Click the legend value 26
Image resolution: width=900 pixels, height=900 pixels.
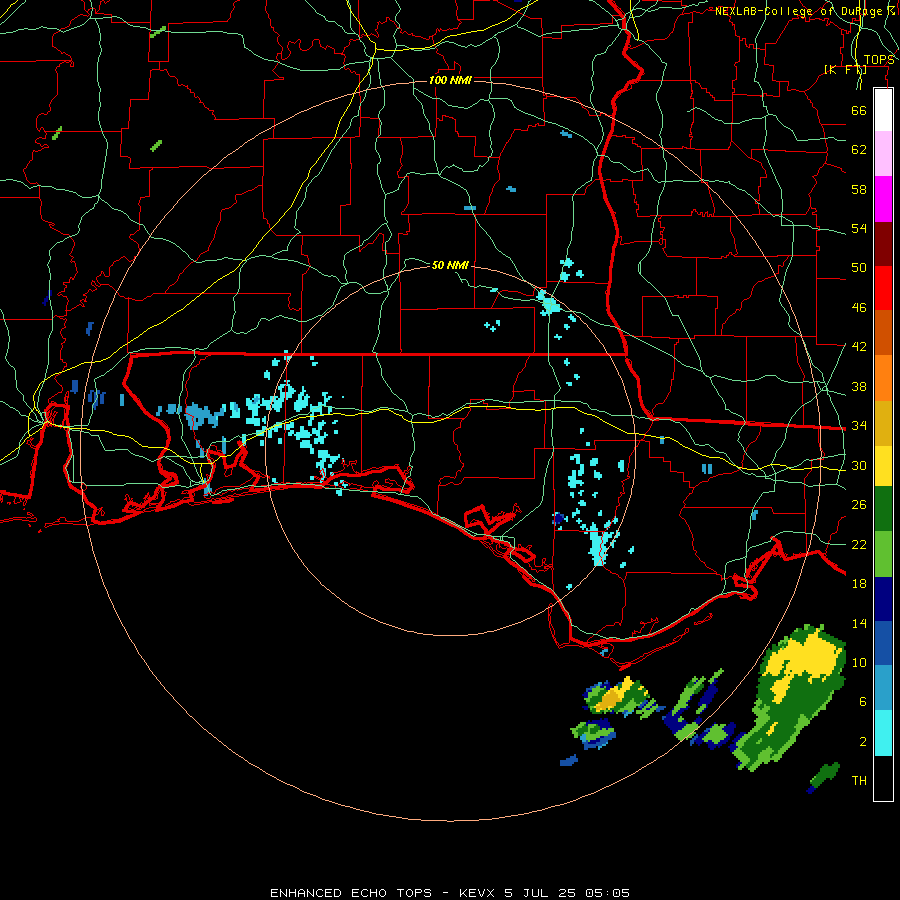click(x=859, y=505)
